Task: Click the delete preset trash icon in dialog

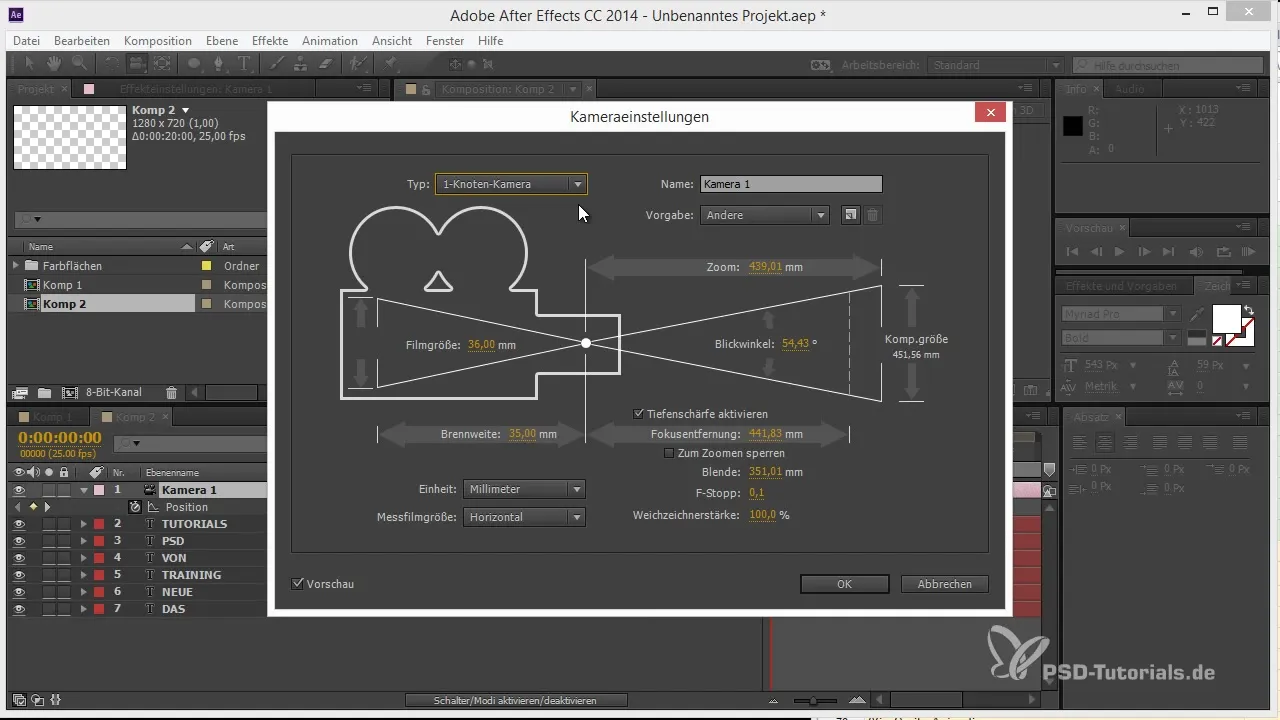Action: click(x=873, y=215)
